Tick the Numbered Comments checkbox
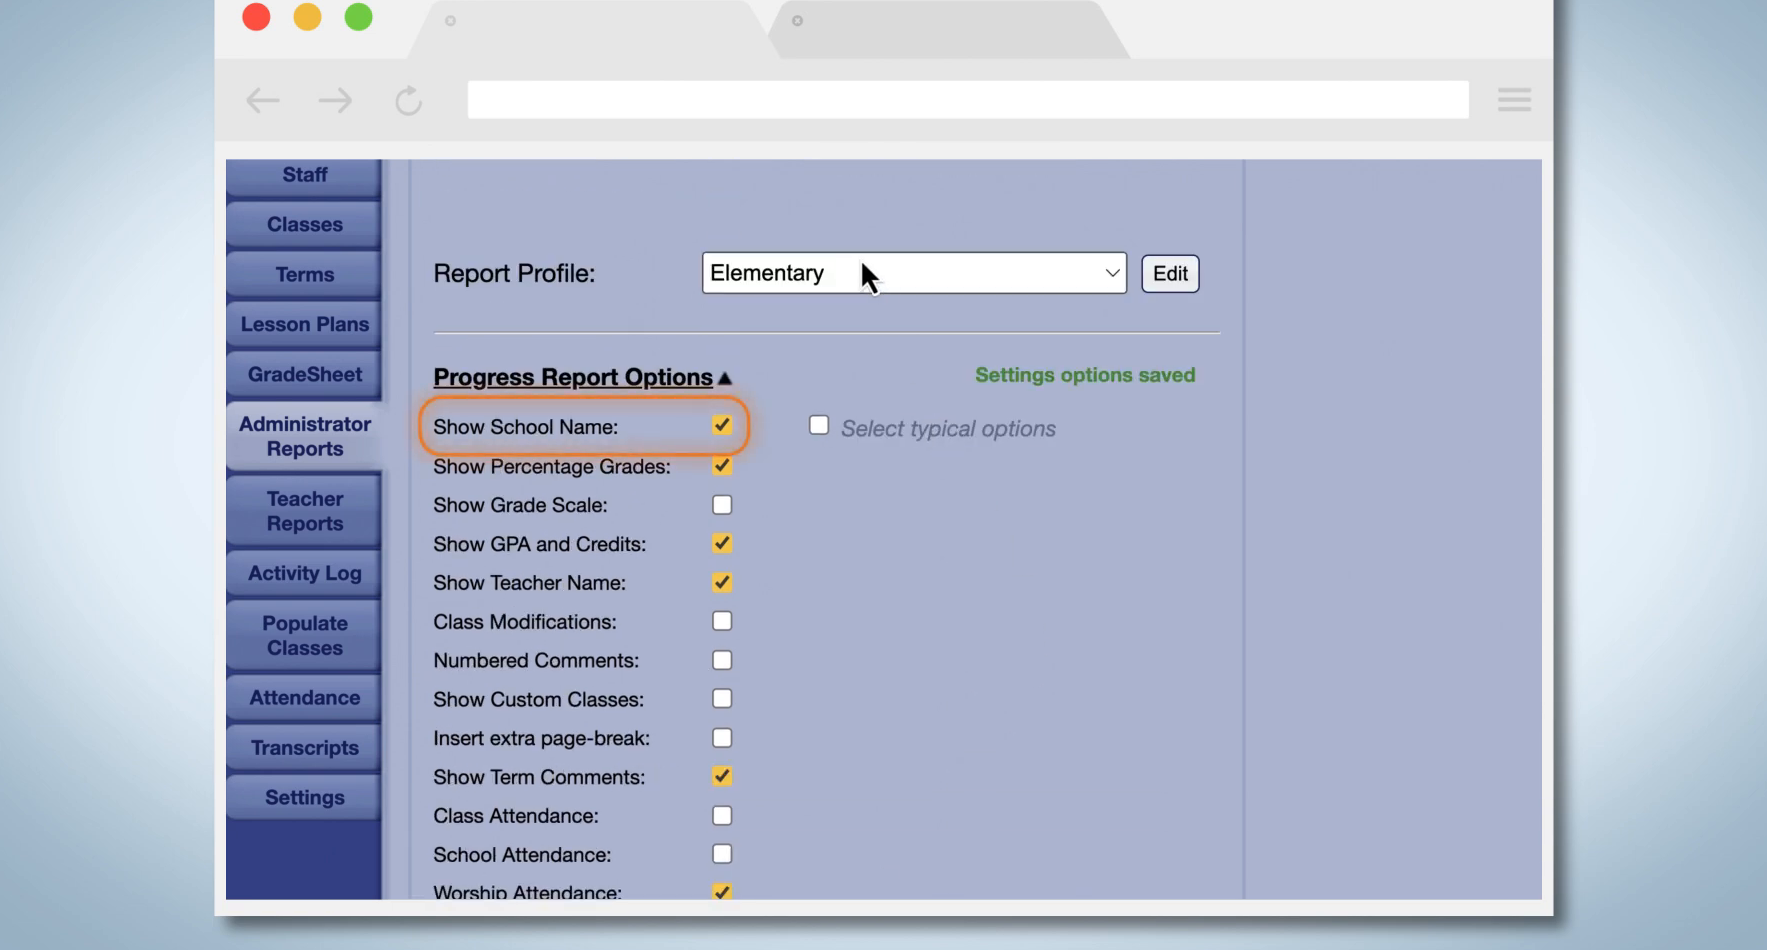 tap(722, 660)
